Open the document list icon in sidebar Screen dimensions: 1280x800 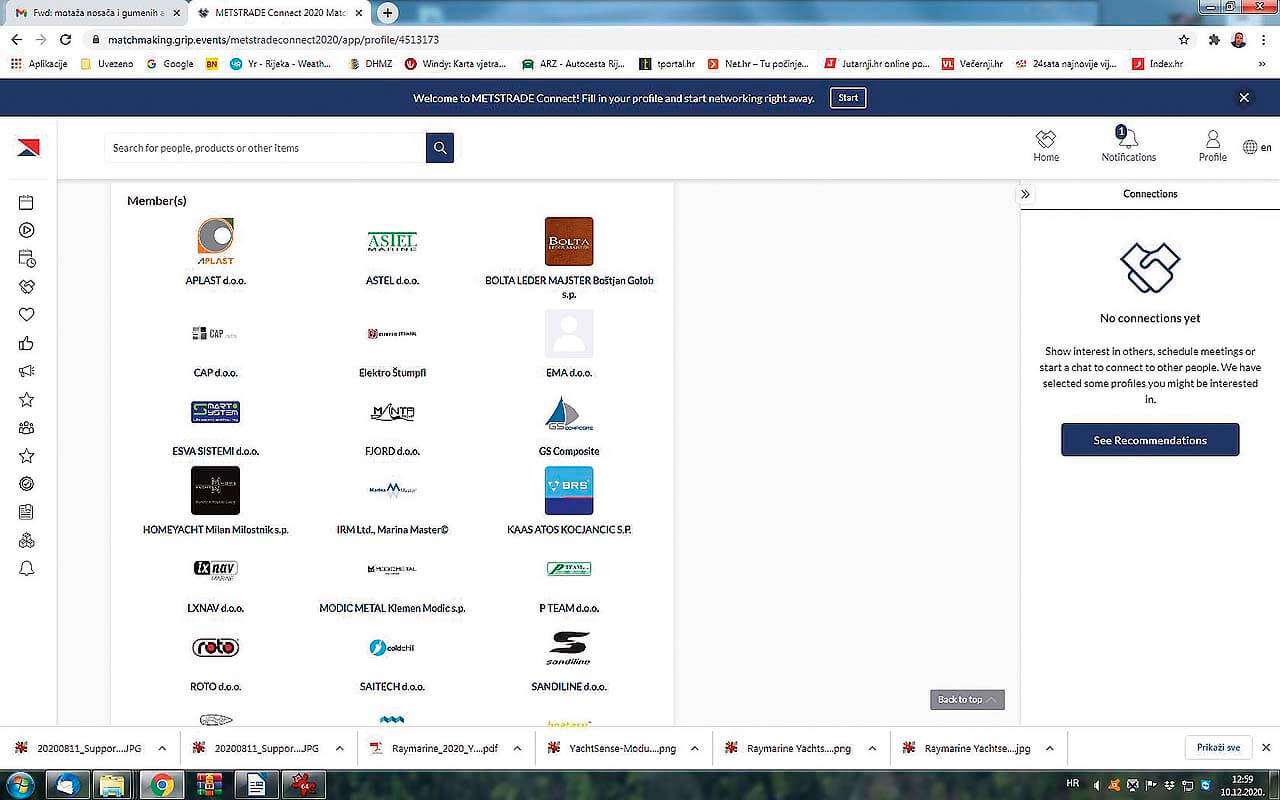click(27, 512)
